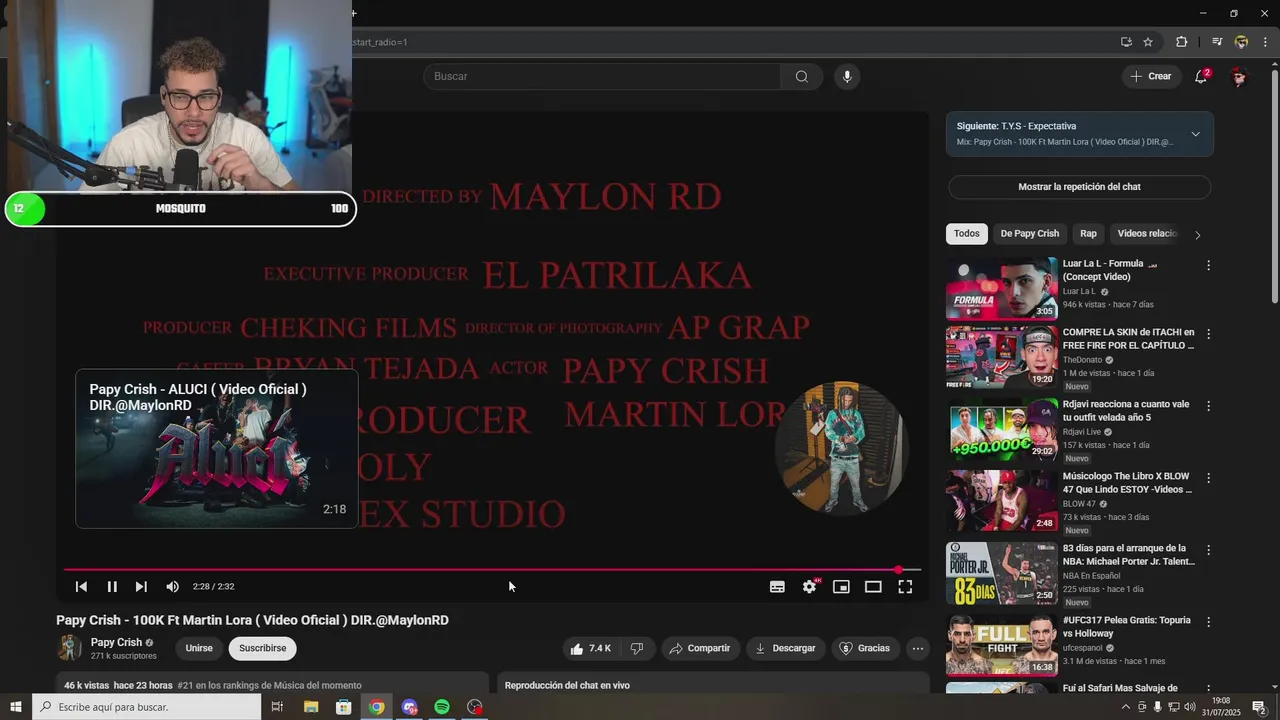
Task: Open the Papy Crish channel name link
Action: 116,642
